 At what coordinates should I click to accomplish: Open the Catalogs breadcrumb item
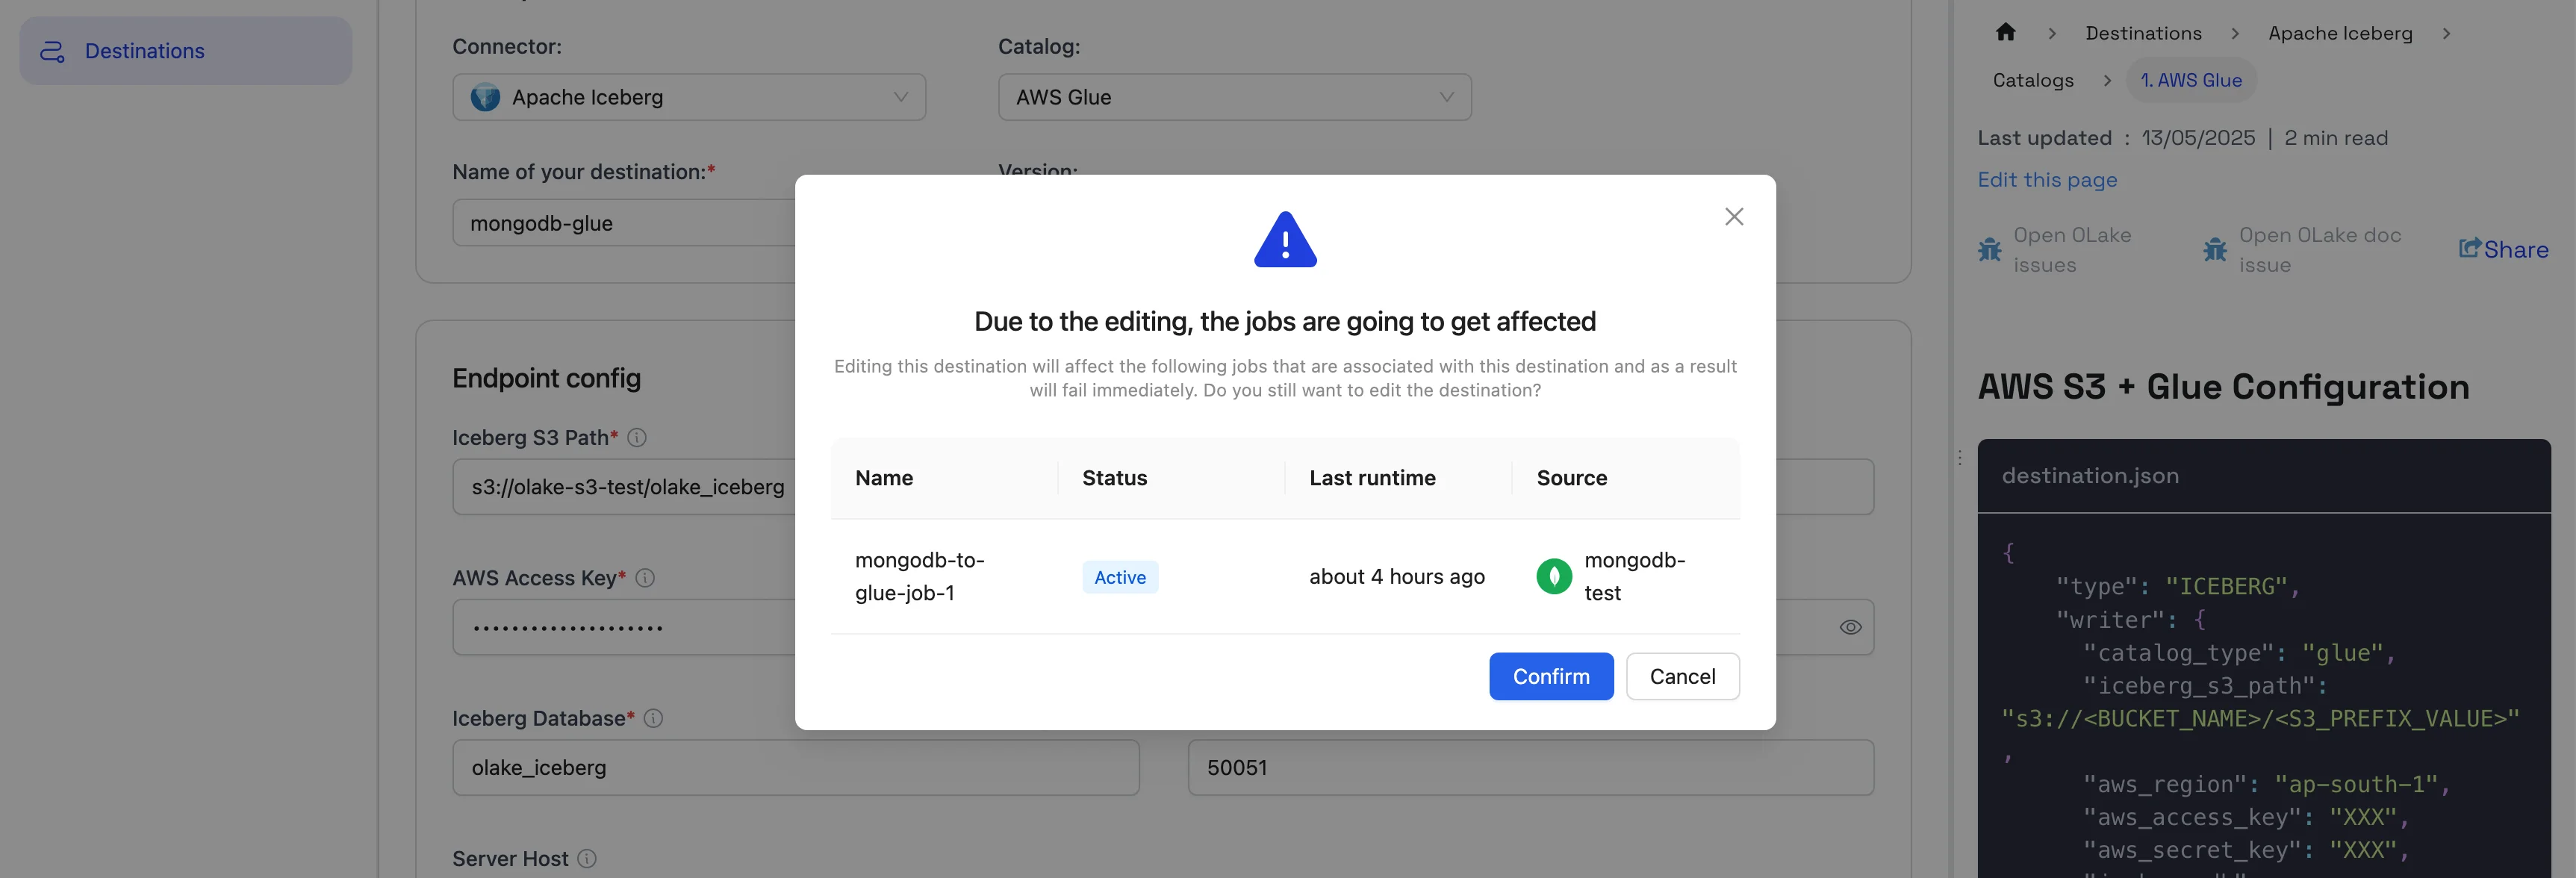[2032, 80]
